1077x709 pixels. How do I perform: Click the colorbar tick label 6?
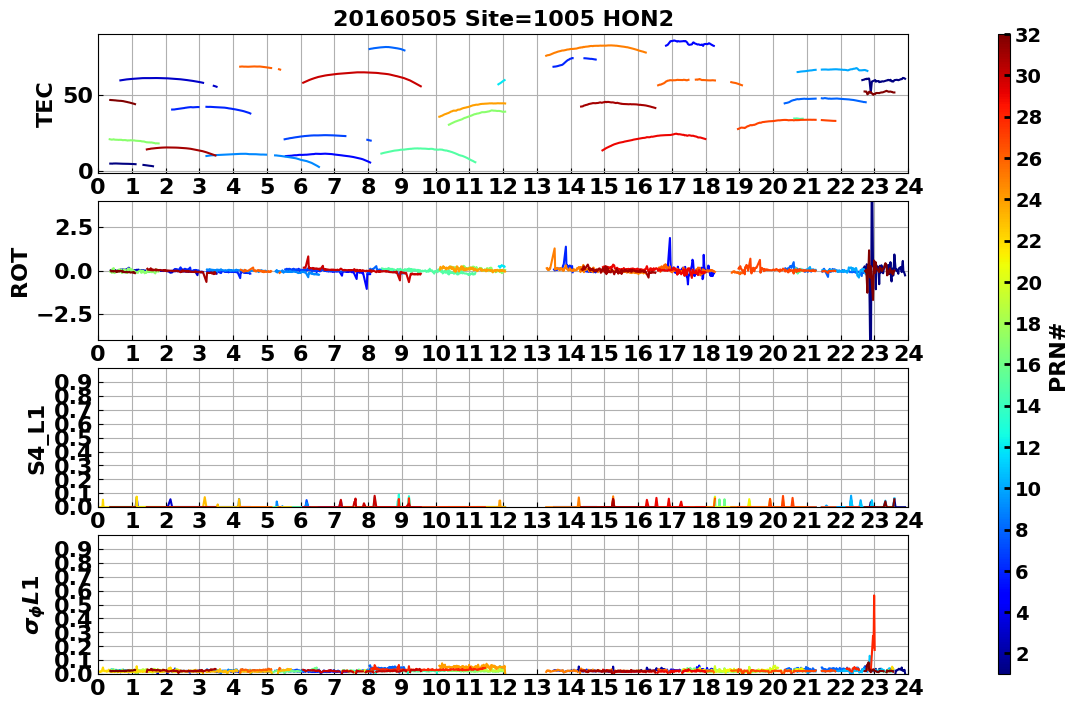(x=1022, y=571)
